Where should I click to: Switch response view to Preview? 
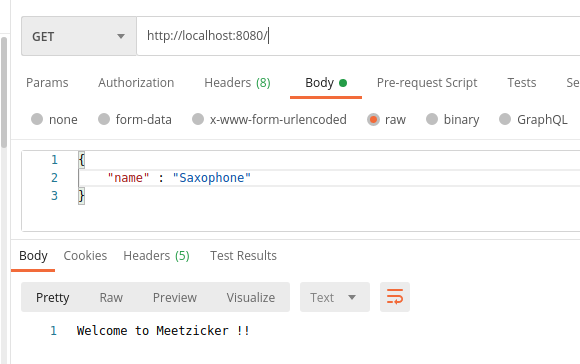[x=175, y=297]
